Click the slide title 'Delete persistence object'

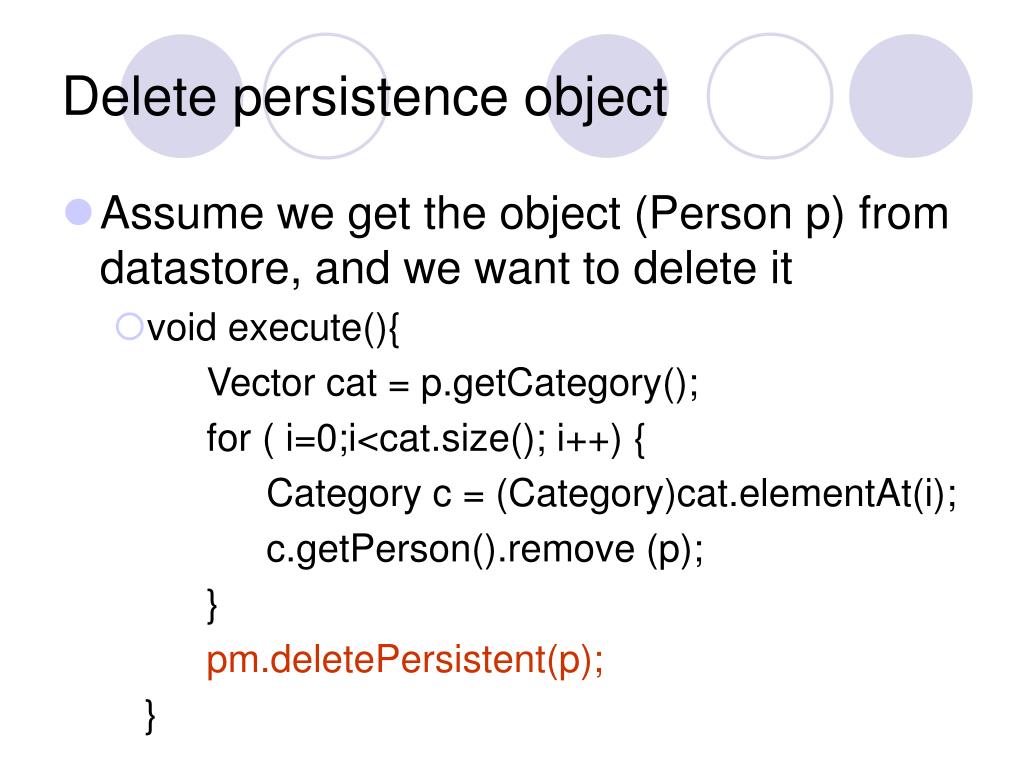tap(365, 98)
